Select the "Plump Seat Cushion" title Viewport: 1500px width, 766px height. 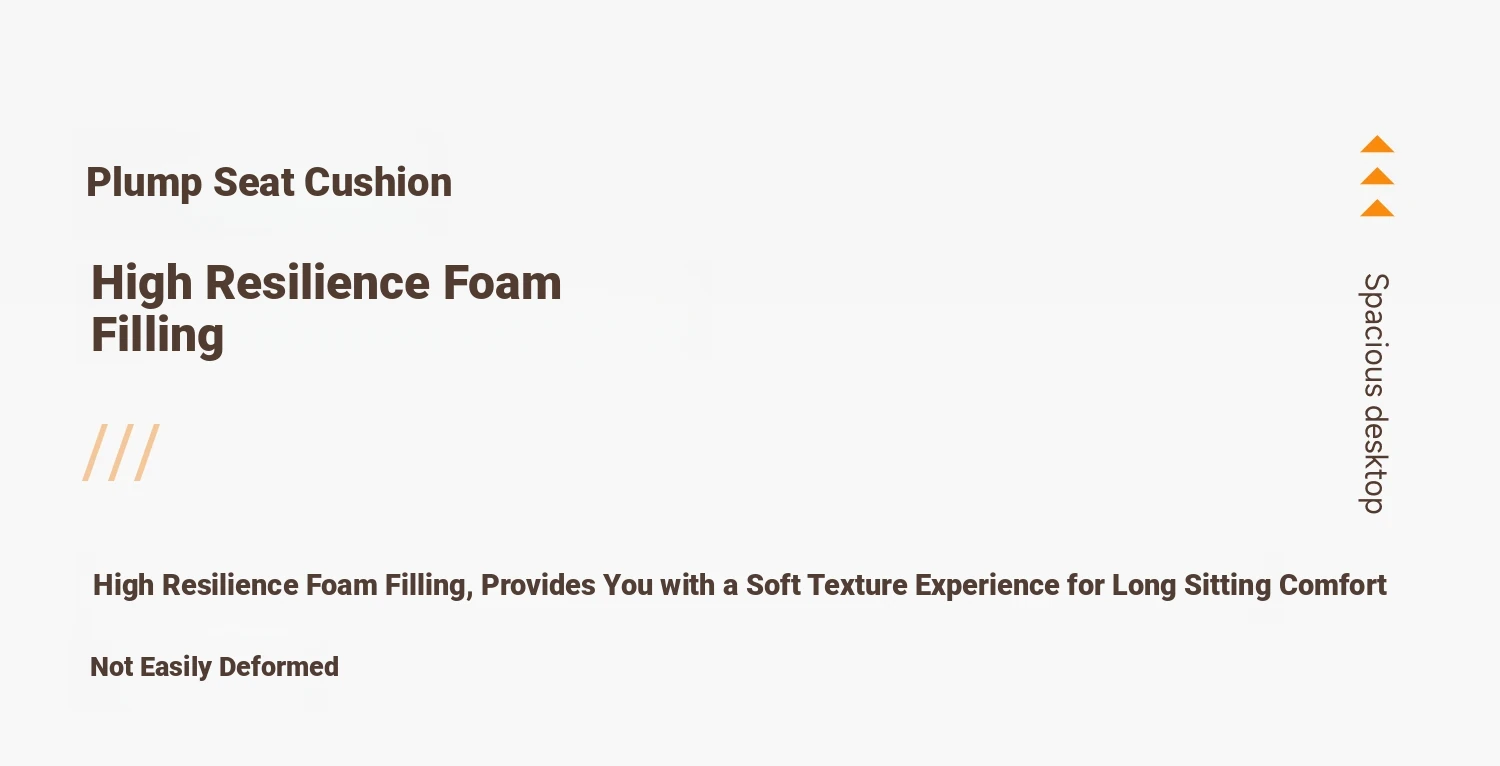tap(268, 183)
